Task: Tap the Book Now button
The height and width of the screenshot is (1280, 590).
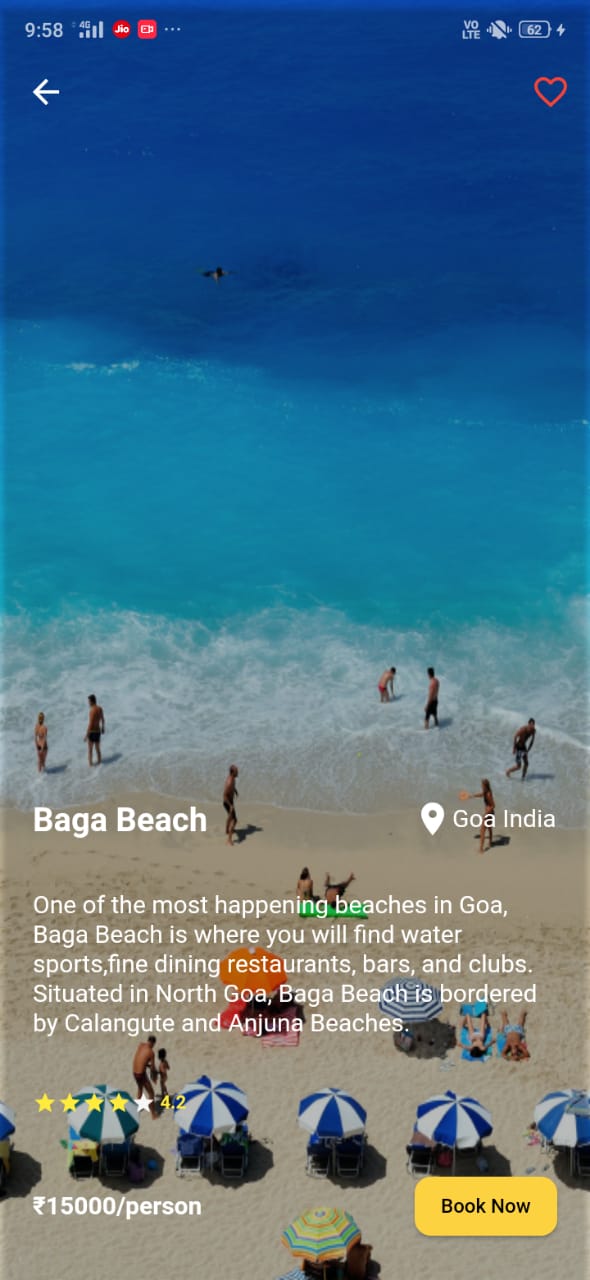Action: click(x=486, y=1206)
